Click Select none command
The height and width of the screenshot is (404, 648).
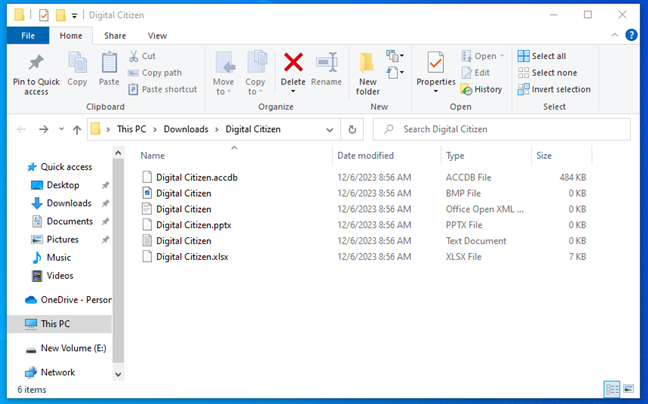tap(547, 73)
